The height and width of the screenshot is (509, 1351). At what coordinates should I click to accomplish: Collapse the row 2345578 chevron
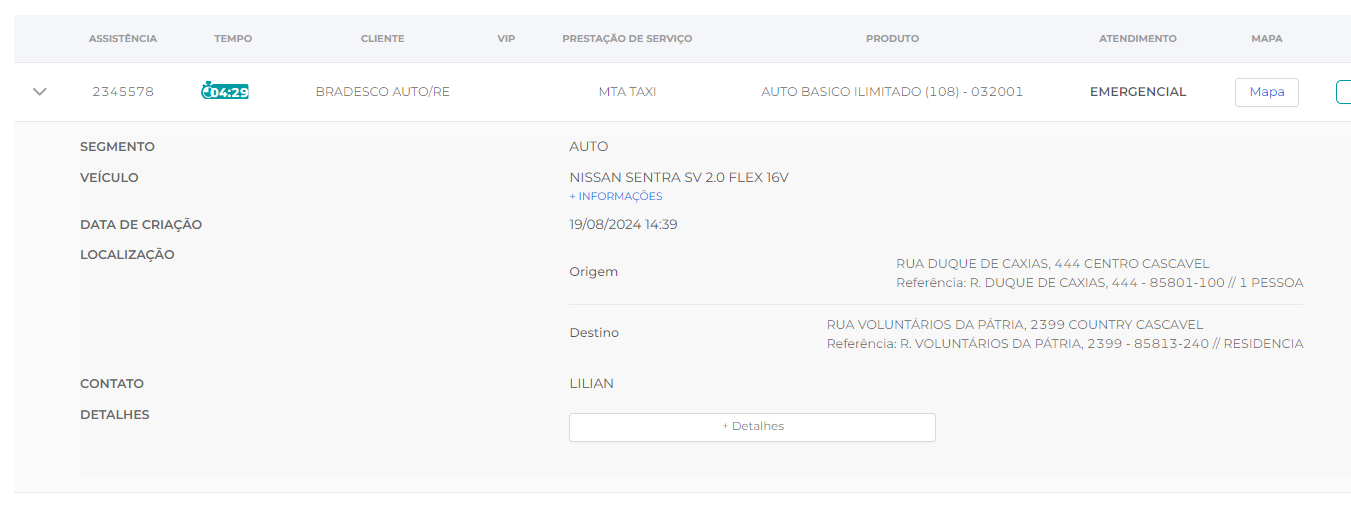tap(40, 92)
